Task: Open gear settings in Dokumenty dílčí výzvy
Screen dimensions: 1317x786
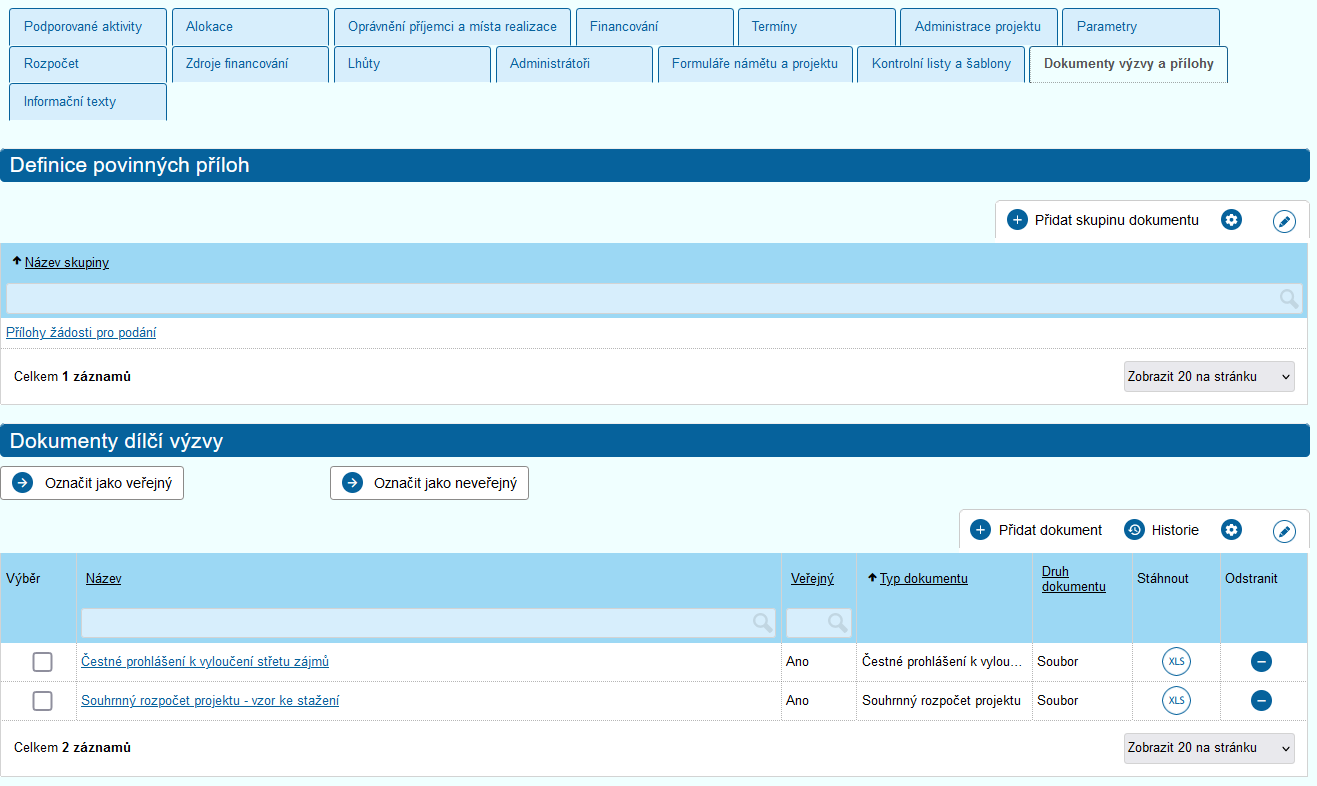Action: 1232,530
